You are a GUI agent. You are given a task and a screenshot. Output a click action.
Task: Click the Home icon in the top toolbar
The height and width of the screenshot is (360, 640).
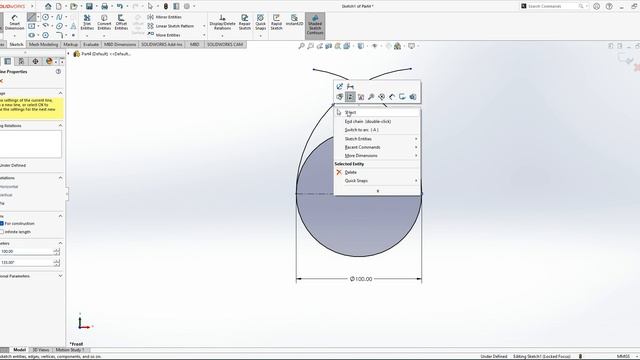click(48, 6)
